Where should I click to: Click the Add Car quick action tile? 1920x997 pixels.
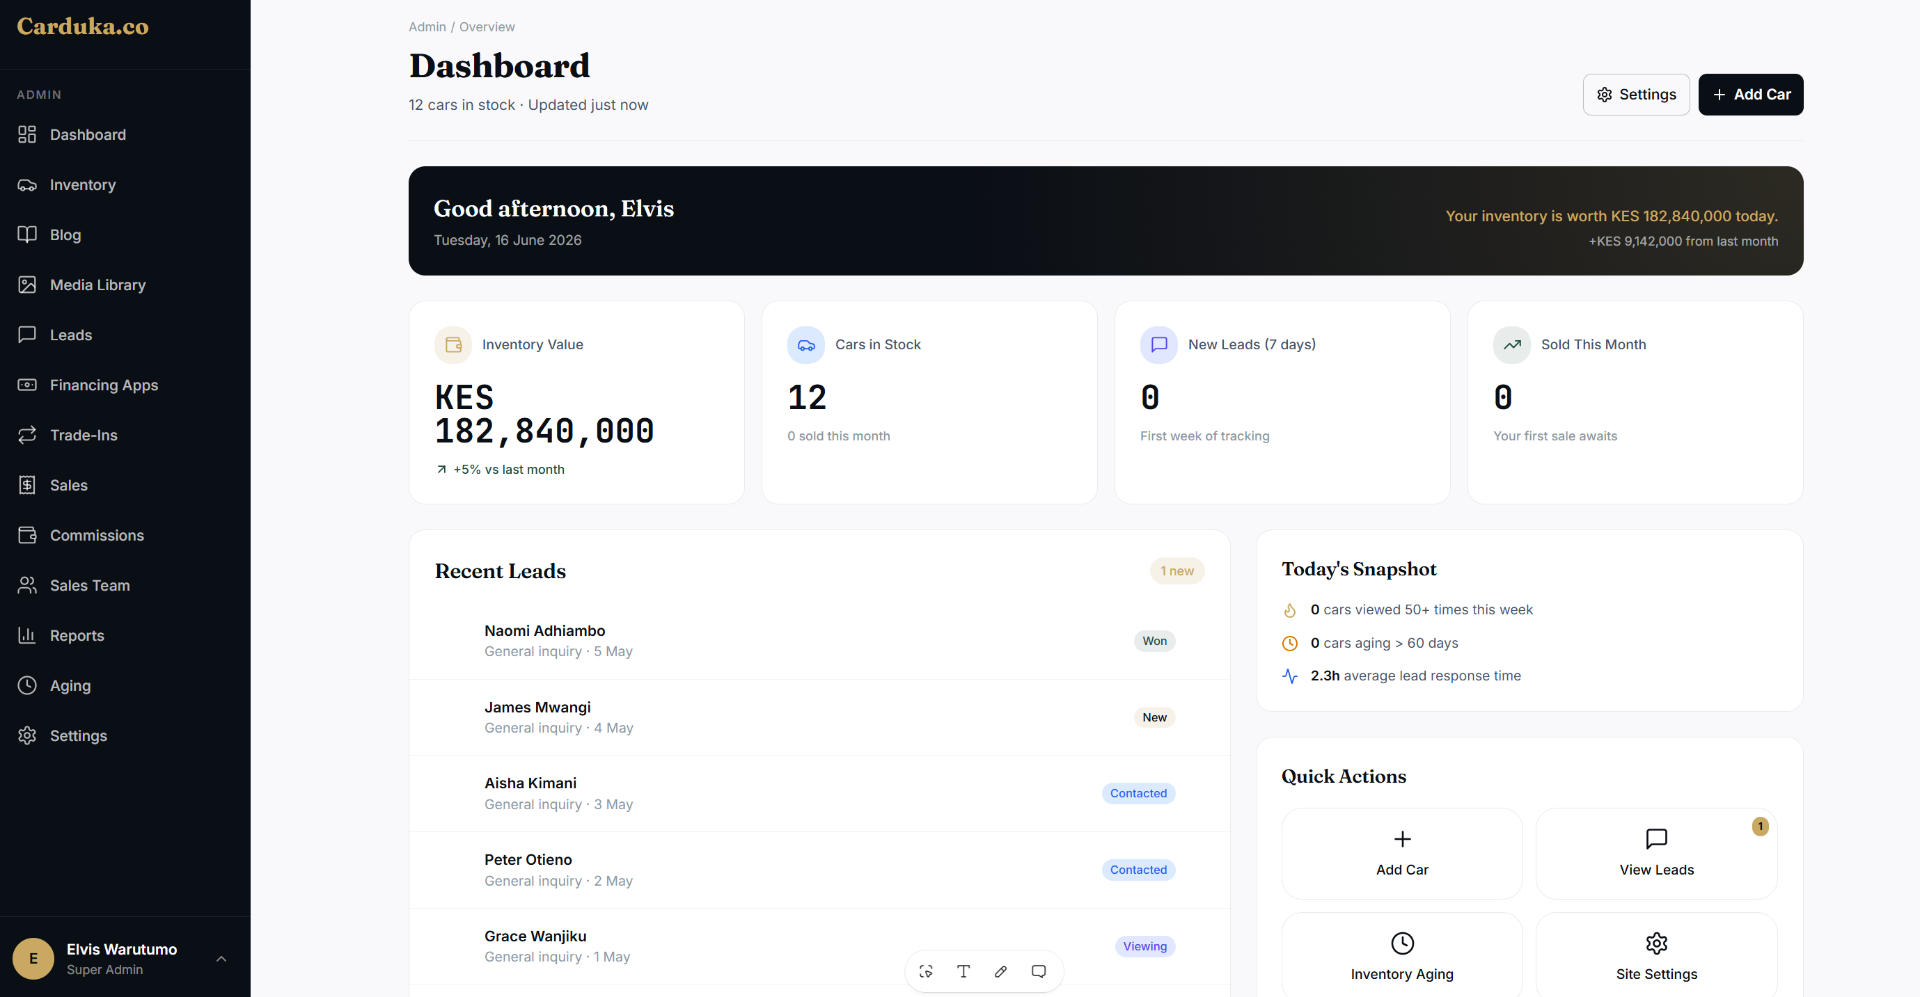[x=1402, y=854]
